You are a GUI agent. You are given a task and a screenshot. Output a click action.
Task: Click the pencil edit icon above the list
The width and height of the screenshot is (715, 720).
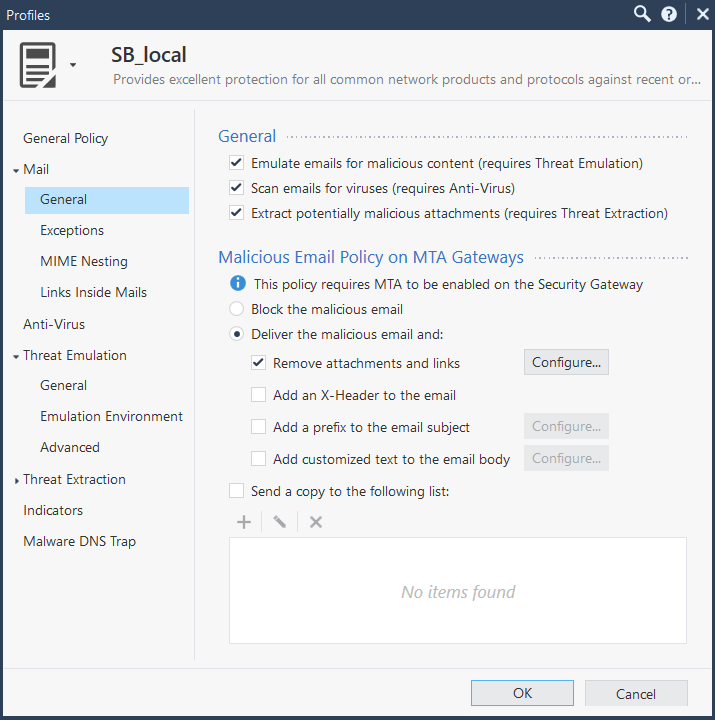coord(280,522)
